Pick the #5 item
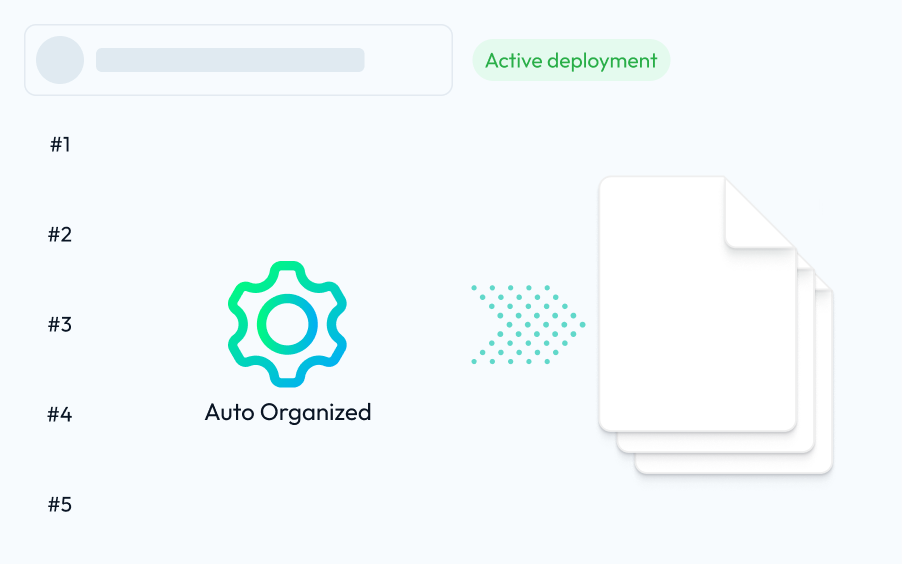902x564 pixels. tap(60, 504)
